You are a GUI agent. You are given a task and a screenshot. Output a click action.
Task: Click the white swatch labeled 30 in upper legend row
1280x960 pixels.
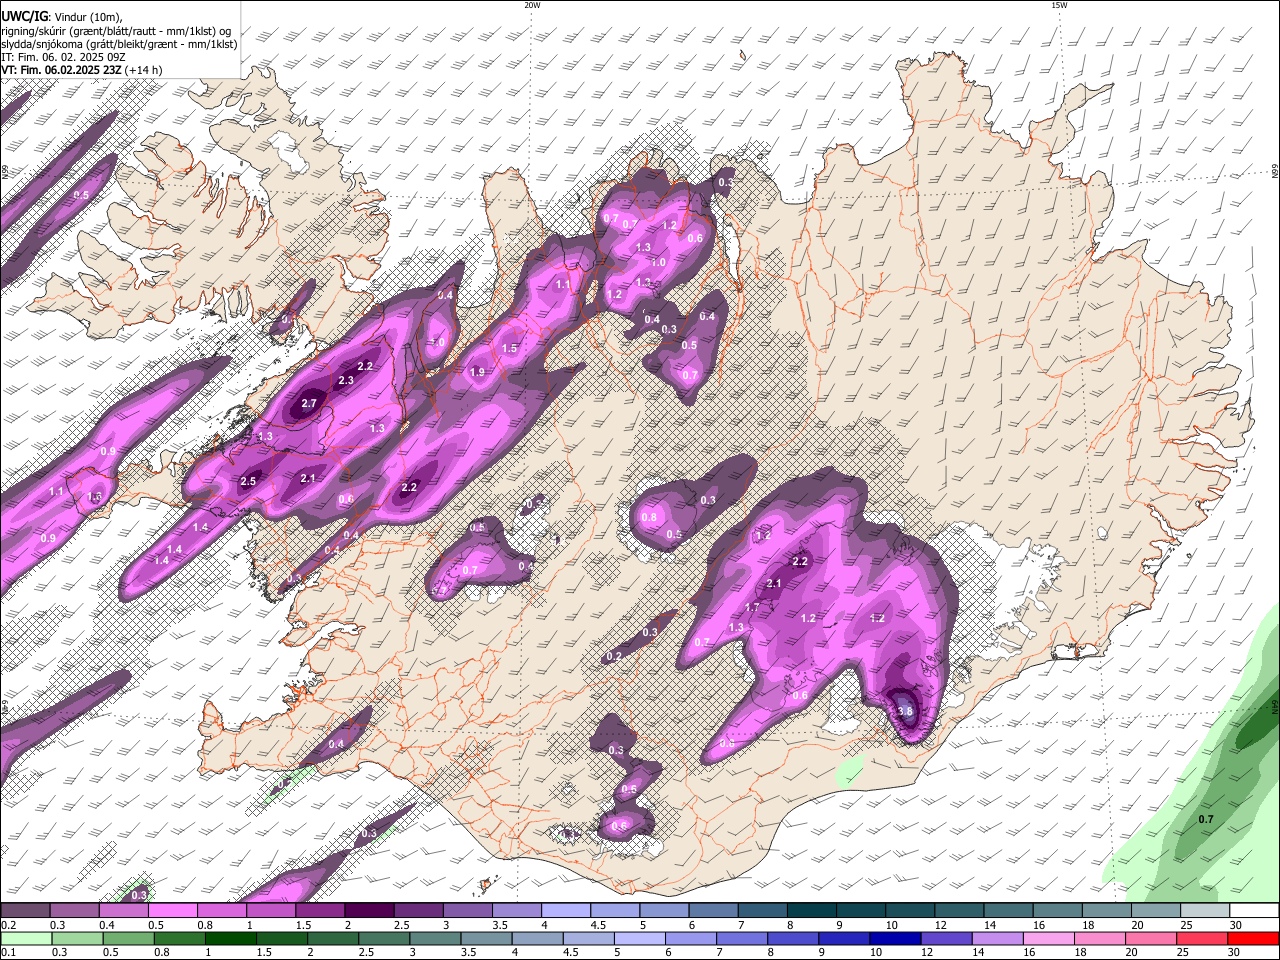pos(1254,911)
